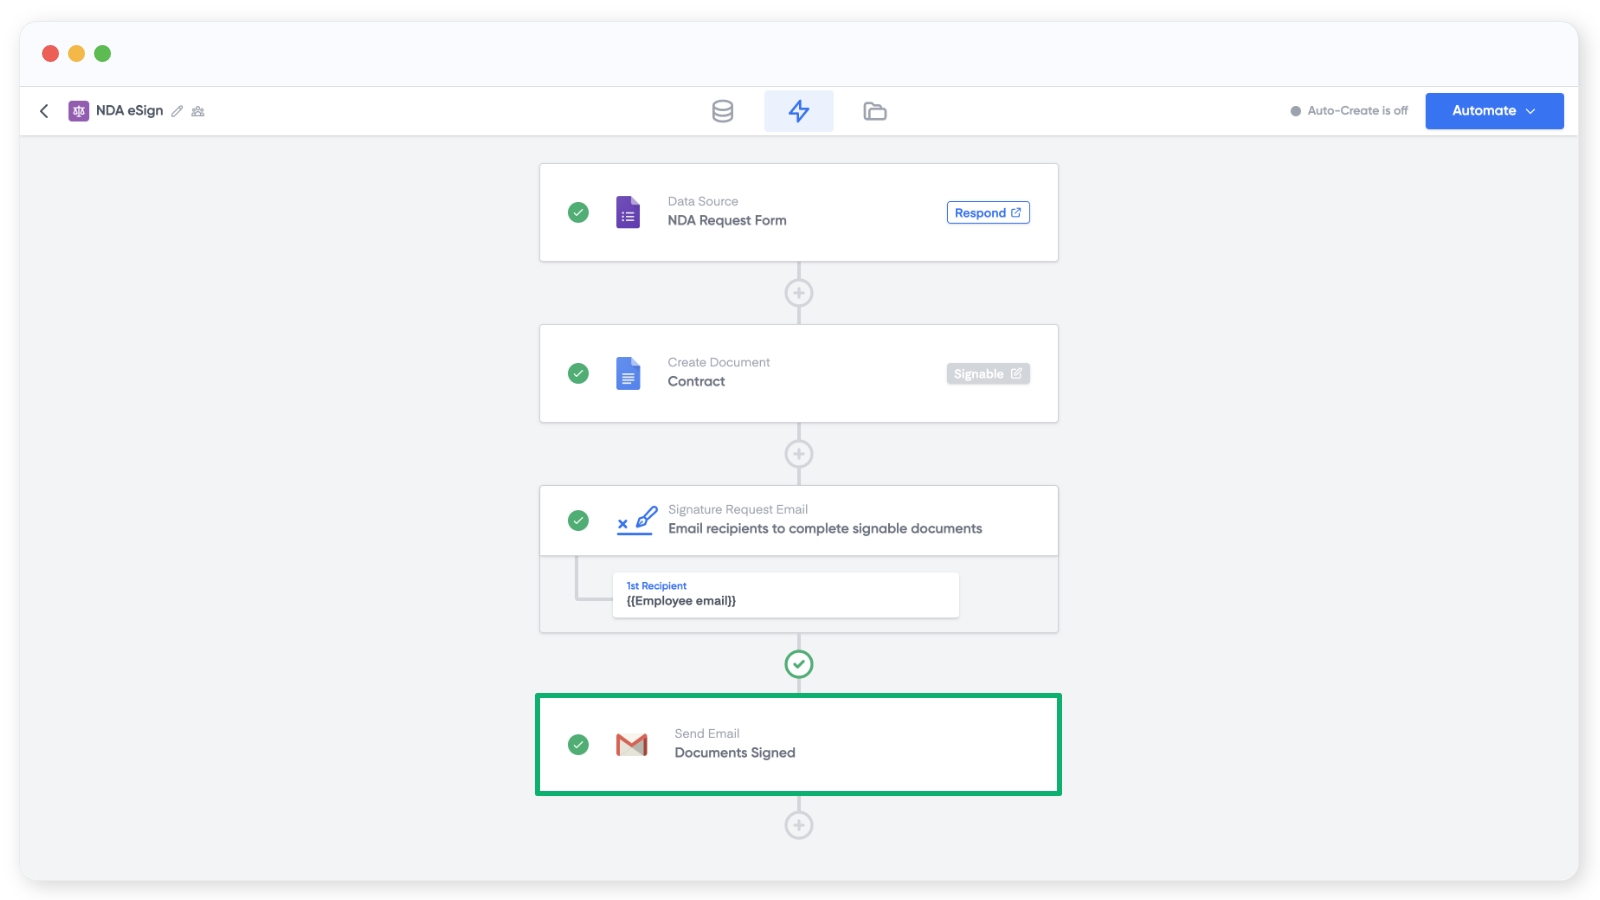Click the Signable button on Contract

987,374
